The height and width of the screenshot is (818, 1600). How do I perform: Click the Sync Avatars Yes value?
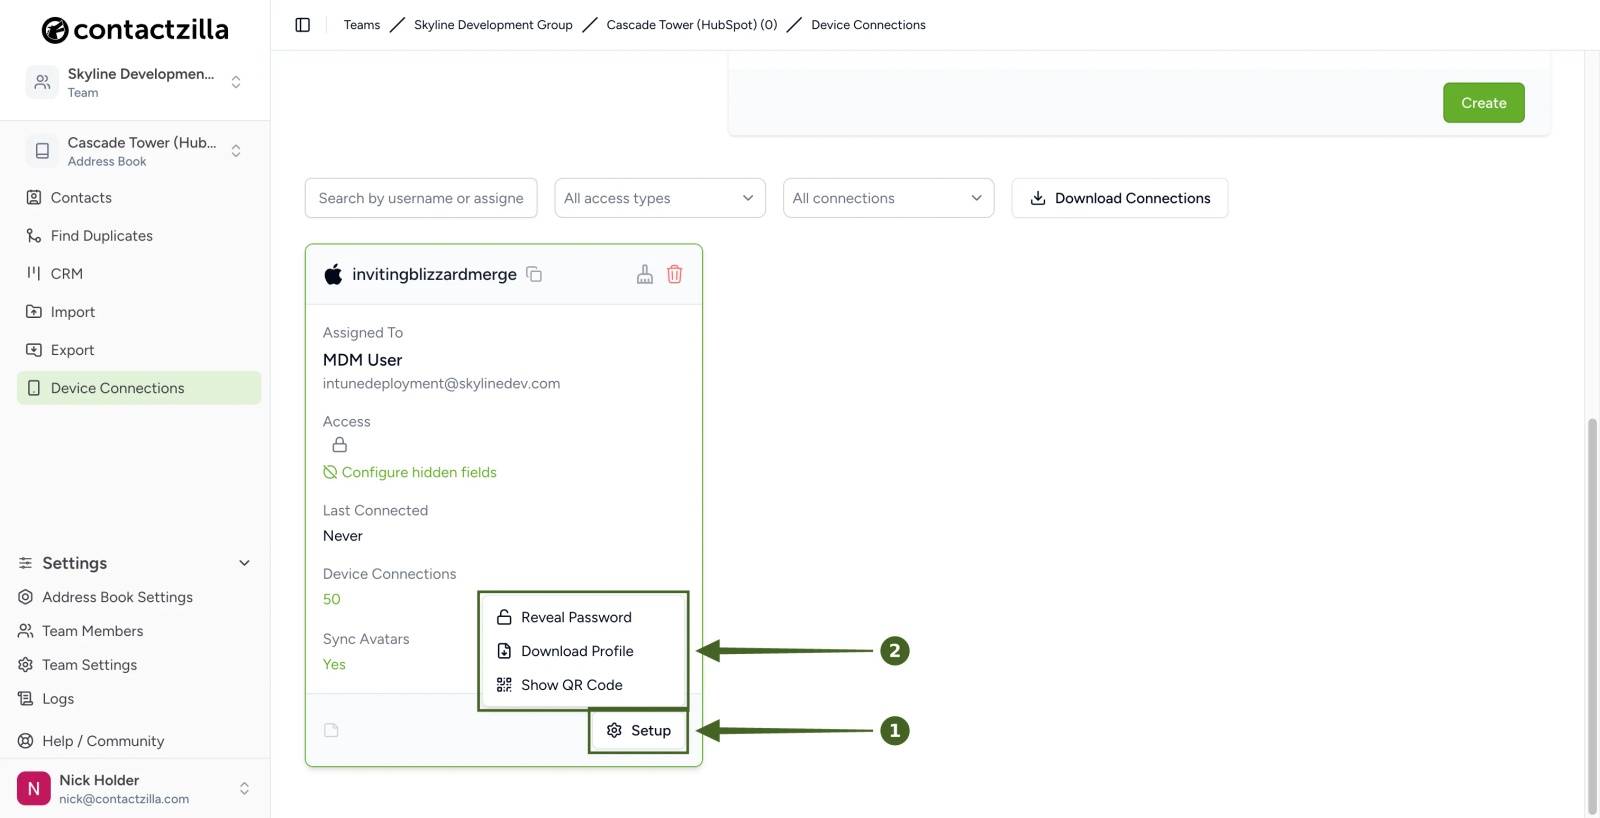pos(334,664)
